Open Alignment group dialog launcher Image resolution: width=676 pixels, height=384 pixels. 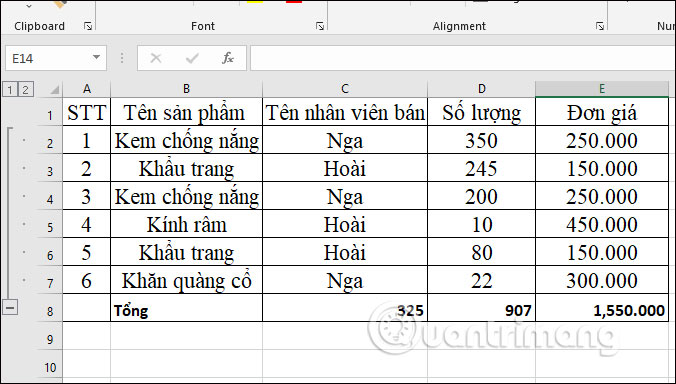[x=600, y=26]
